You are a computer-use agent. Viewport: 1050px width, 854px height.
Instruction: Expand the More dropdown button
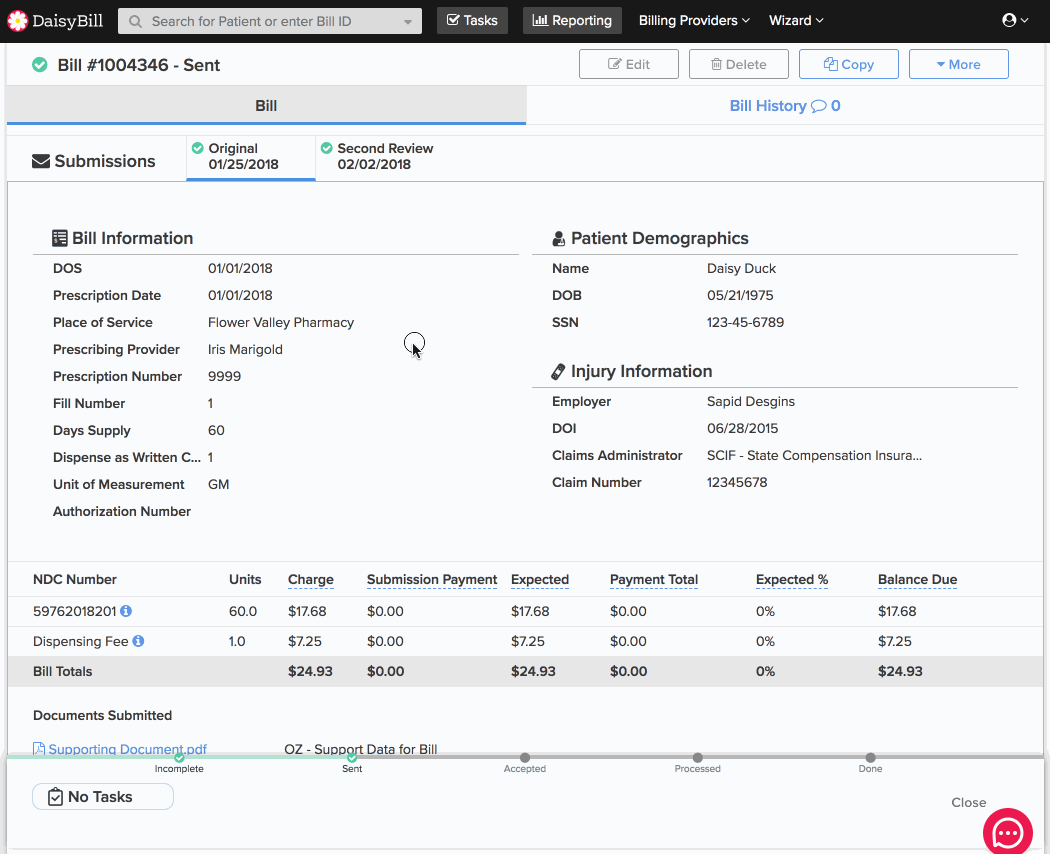click(958, 64)
